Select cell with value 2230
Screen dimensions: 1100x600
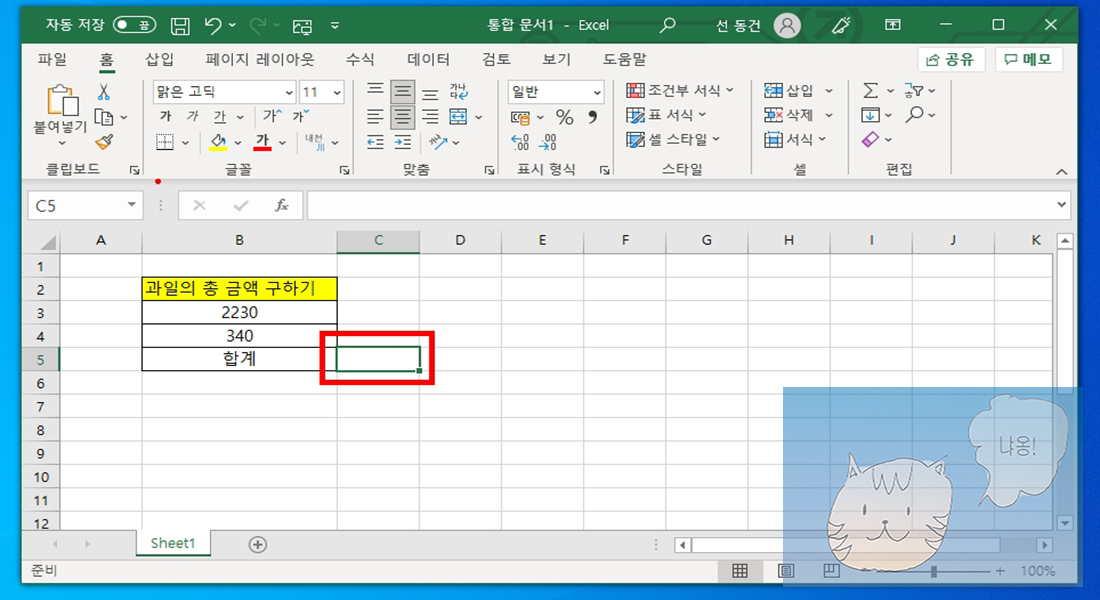click(x=239, y=312)
